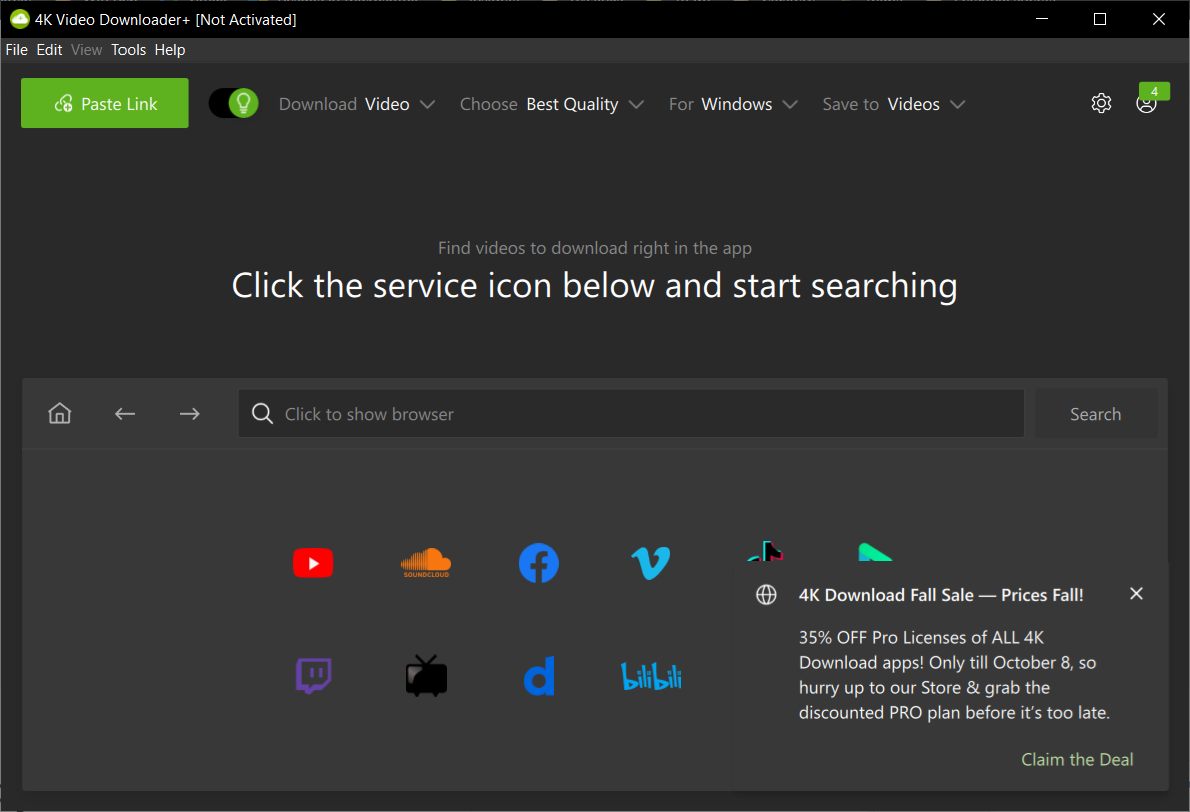Open the Bilibili service icon
The image size is (1190, 812).
pos(651,675)
